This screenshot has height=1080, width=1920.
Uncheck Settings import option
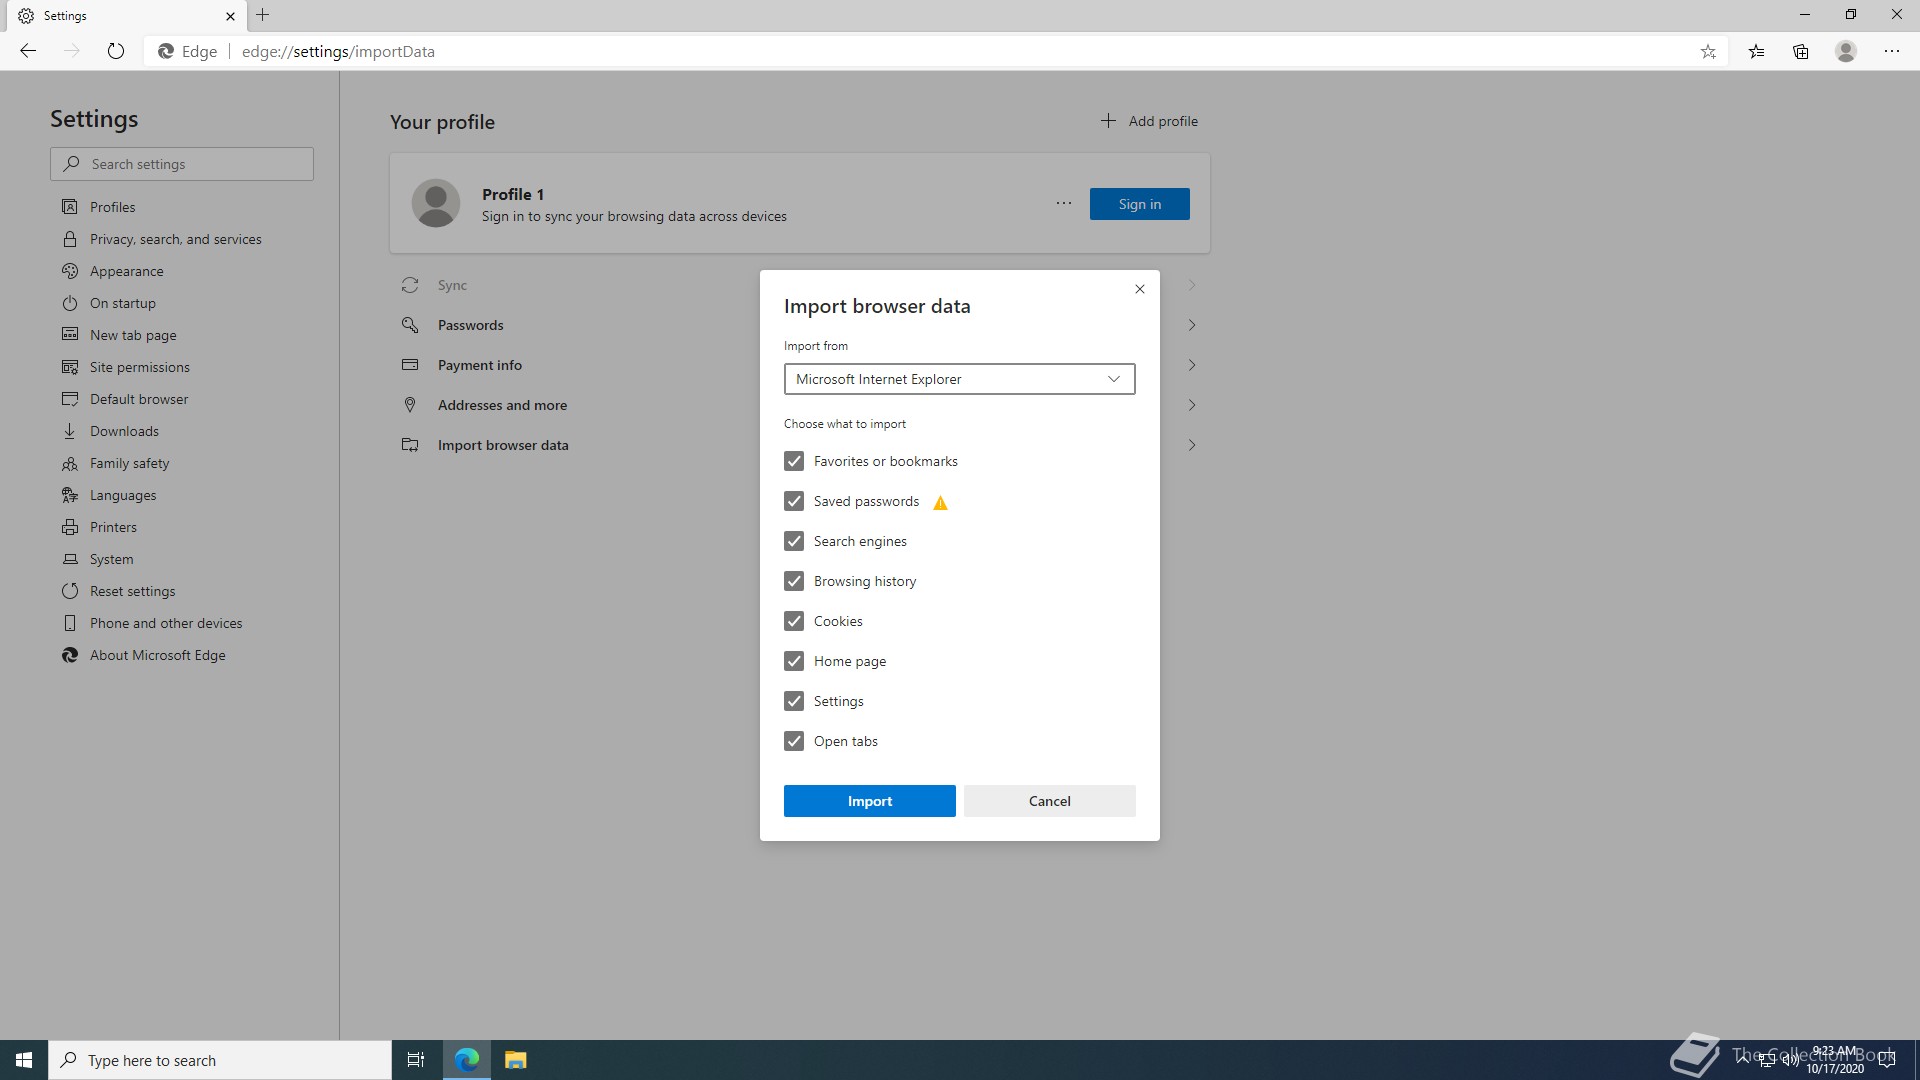794,701
